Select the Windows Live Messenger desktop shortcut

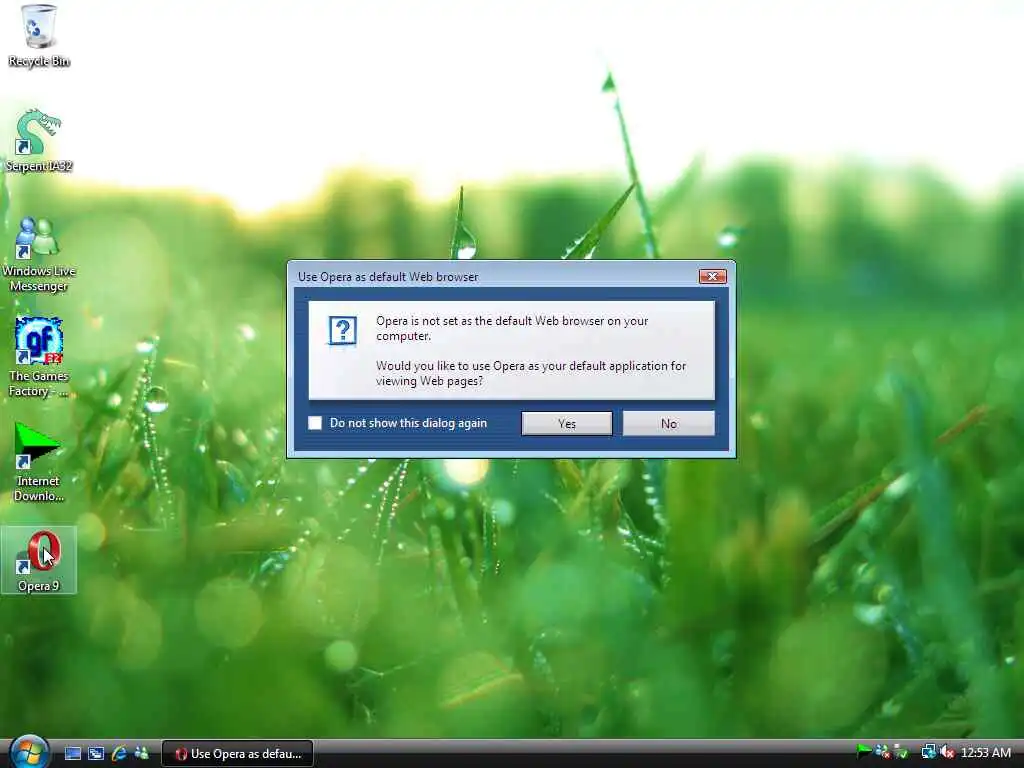(x=39, y=255)
